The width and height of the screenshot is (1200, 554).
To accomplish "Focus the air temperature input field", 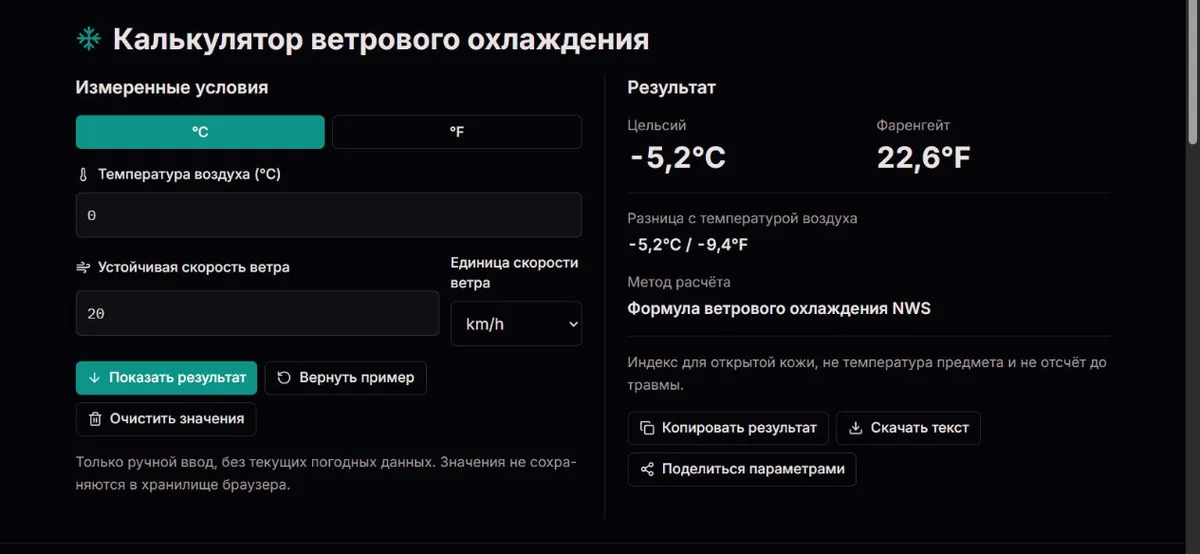I will point(329,215).
